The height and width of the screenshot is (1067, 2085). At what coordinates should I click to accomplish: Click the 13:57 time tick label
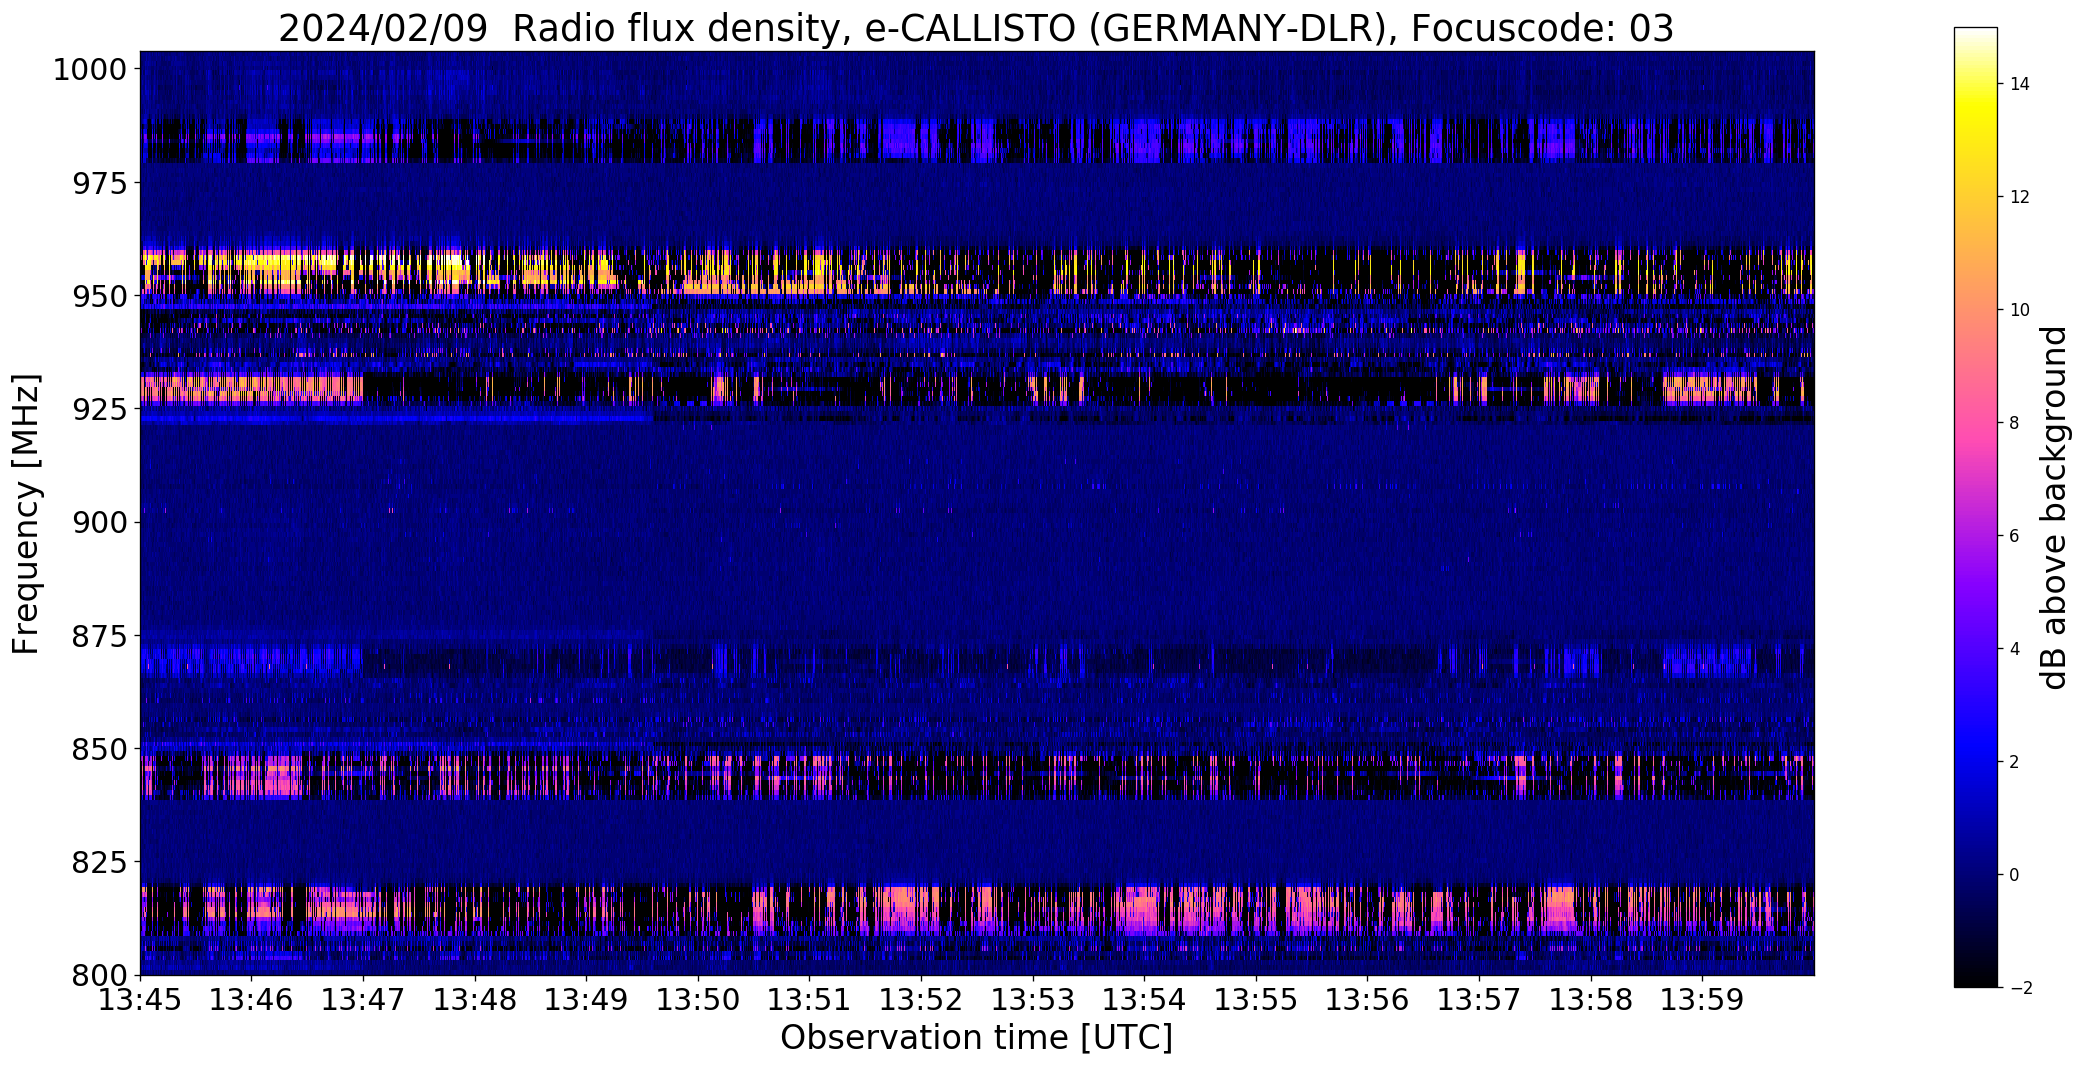point(1479,1000)
